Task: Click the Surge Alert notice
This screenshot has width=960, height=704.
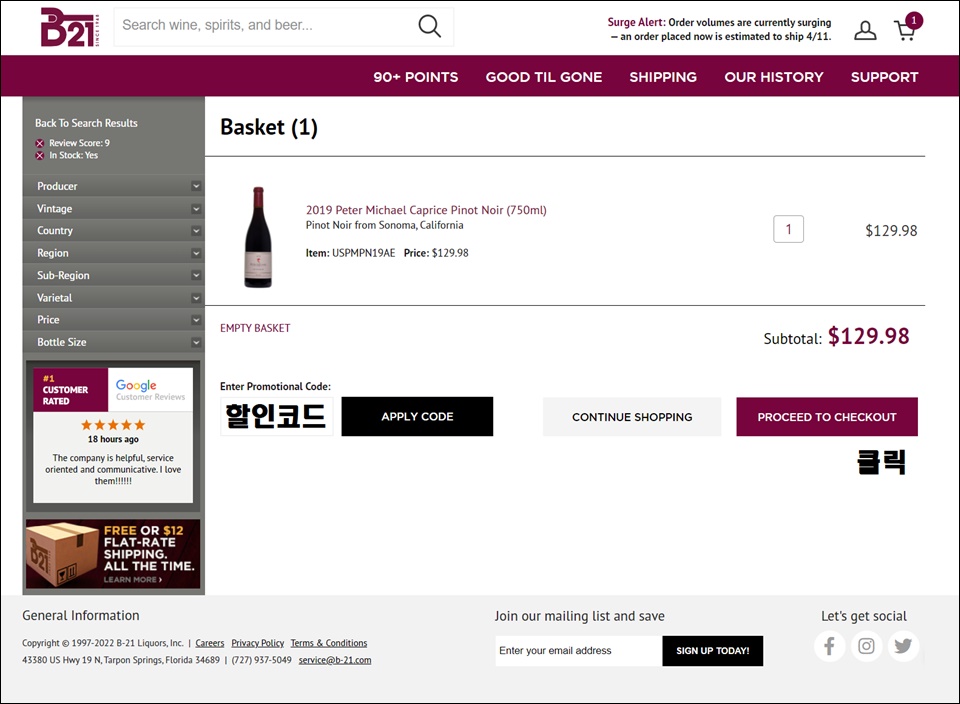Action: pos(719,29)
